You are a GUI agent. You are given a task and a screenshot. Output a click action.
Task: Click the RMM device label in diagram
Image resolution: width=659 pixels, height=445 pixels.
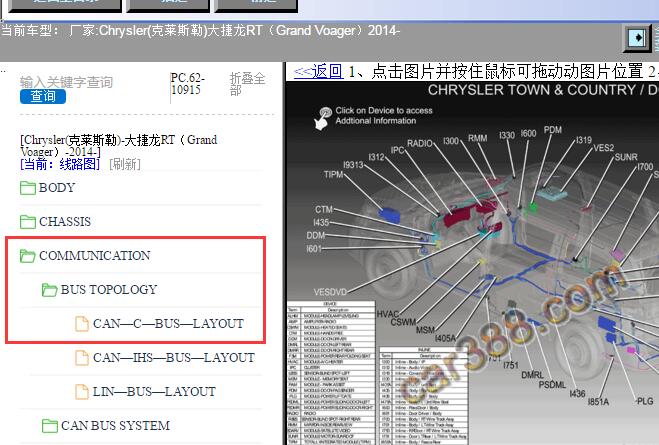(477, 138)
